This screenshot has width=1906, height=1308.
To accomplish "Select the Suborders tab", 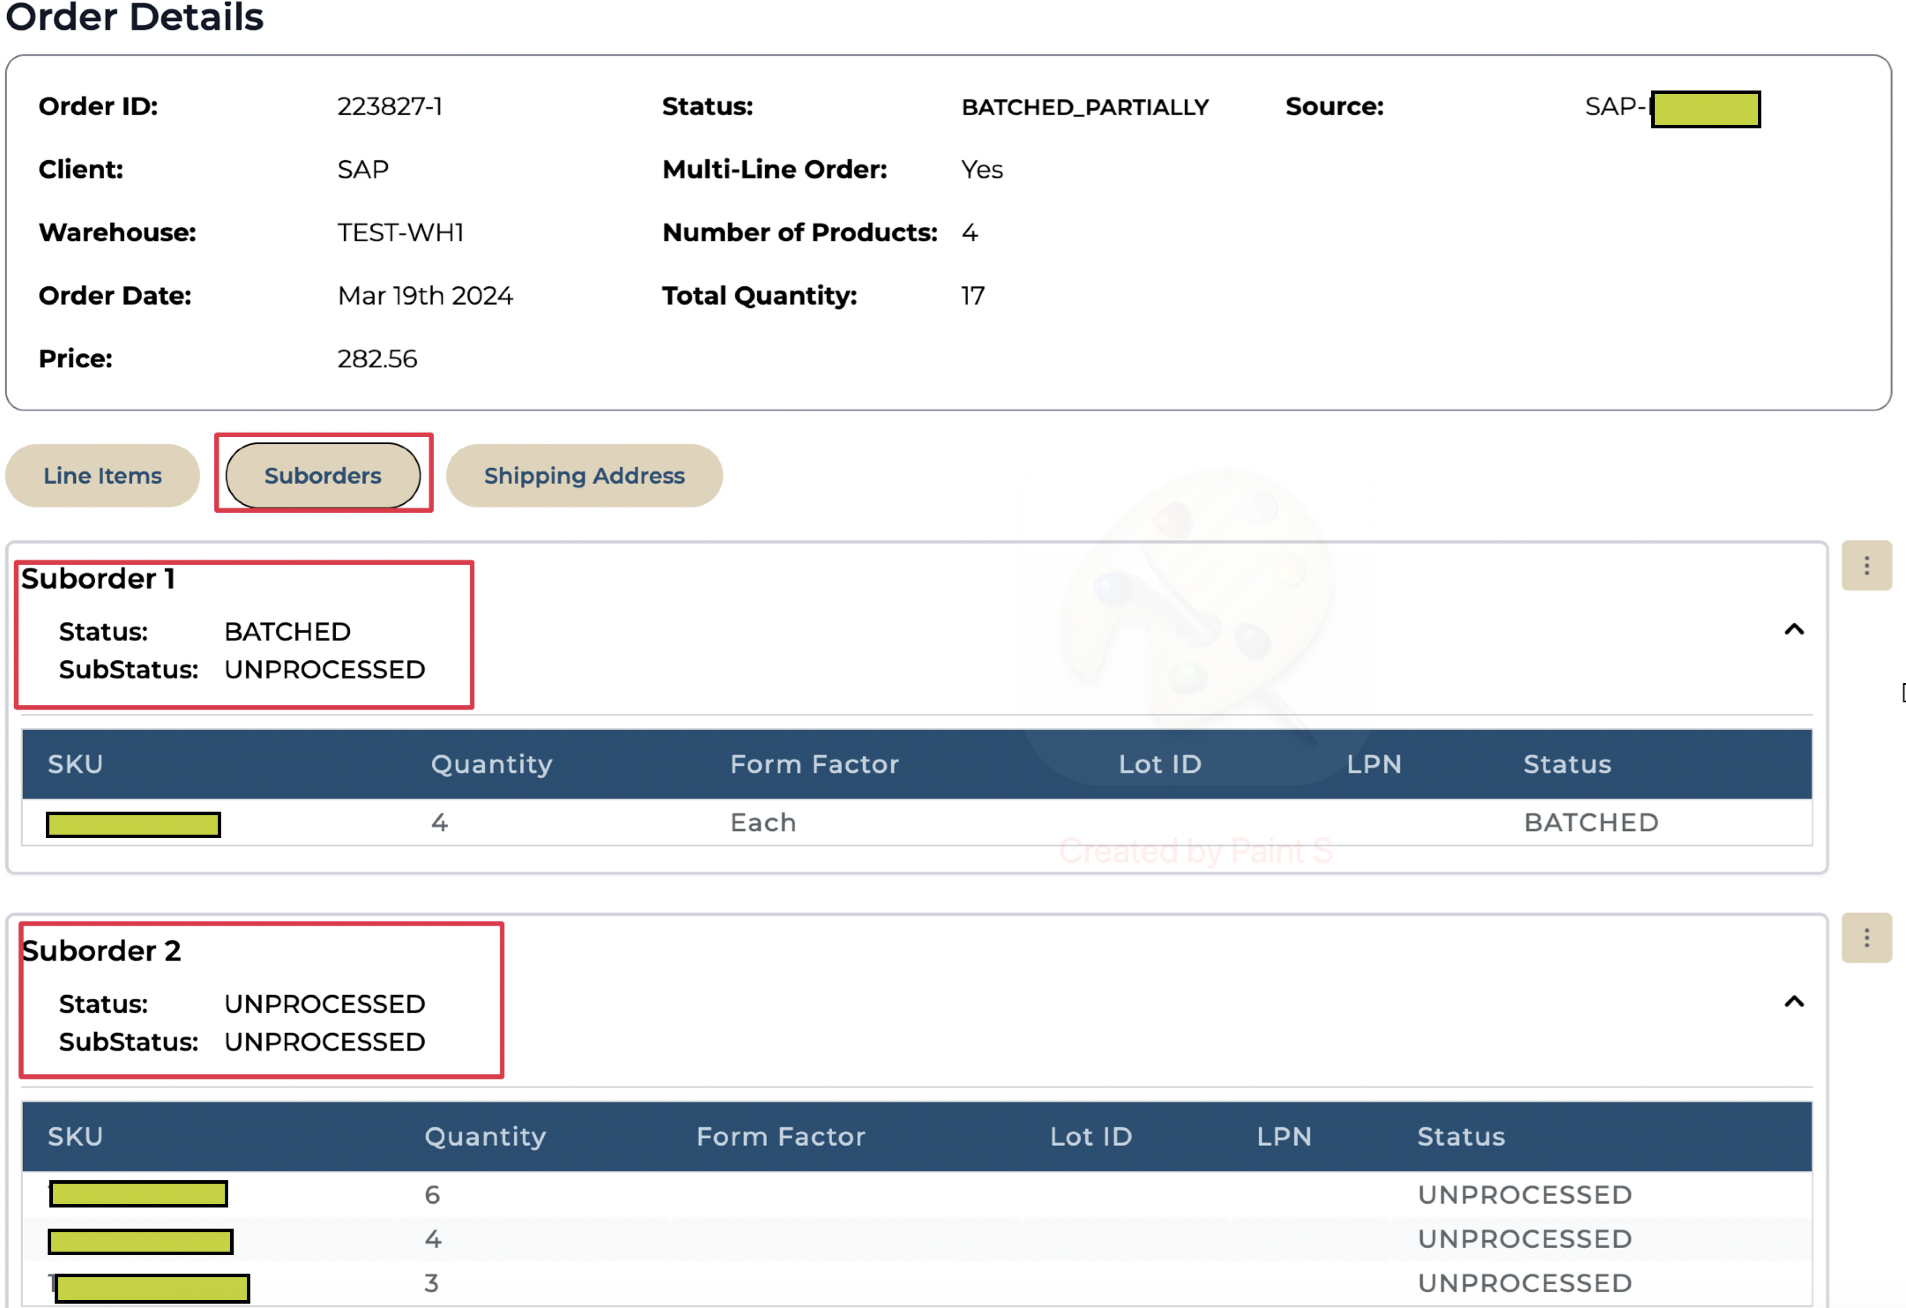I will point(322,476).
